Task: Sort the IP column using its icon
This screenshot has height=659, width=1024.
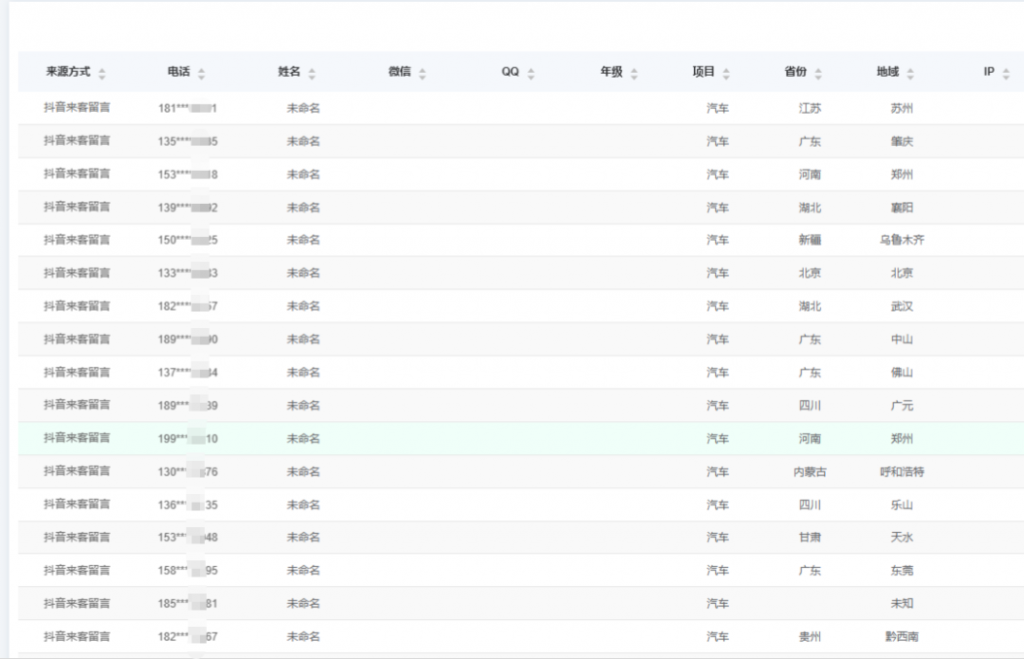Action: click(1005, 73)
